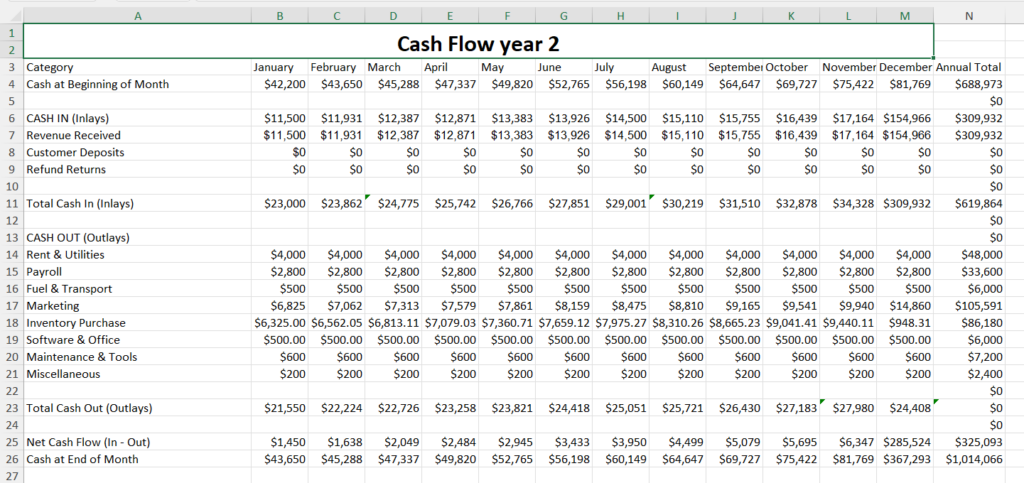Click column G header
Viewport: 1024px width, 483px height.
[563, 15]
